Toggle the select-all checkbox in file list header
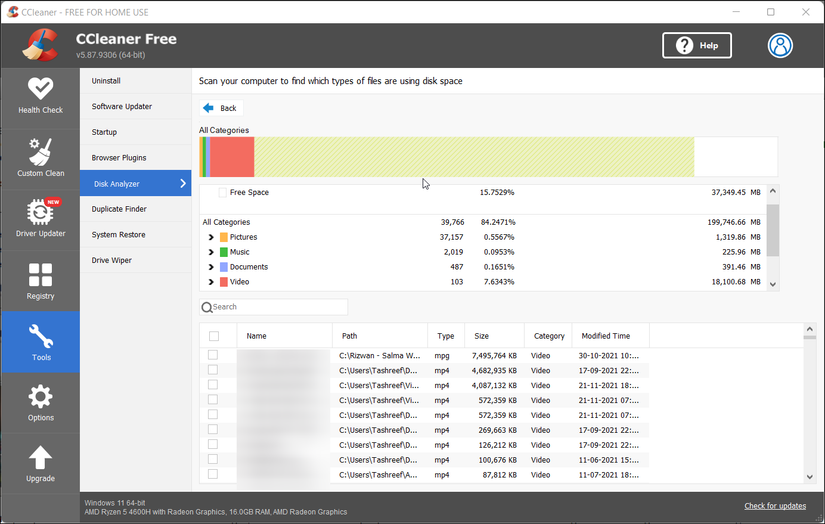This screenshot has height=524, width=825. point(213,336)
